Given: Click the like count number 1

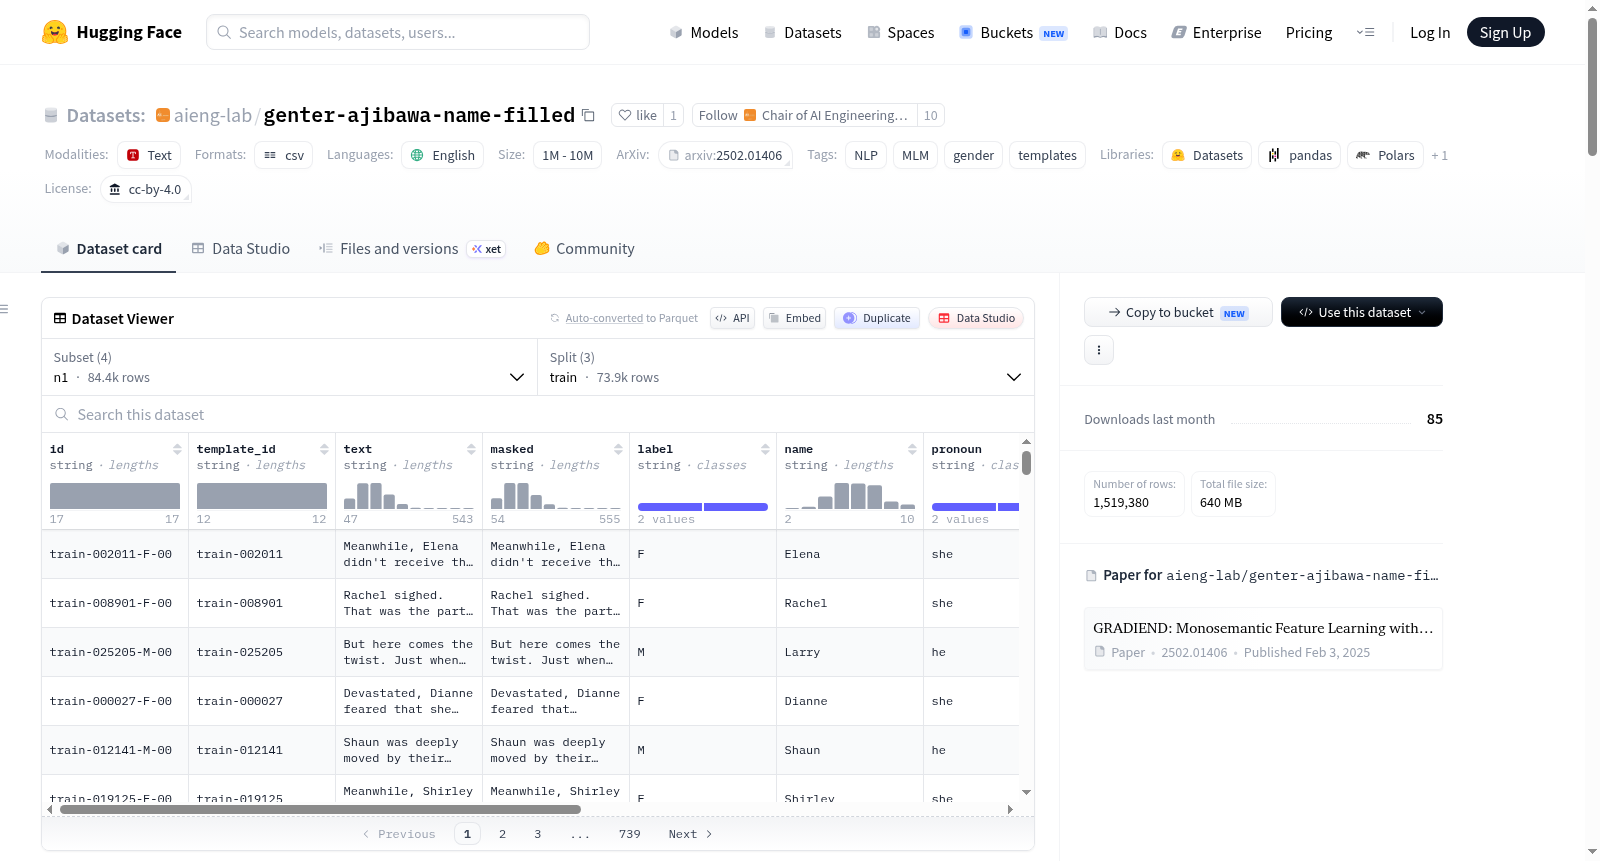Looking at the screenshot, I should coord(674,115).
